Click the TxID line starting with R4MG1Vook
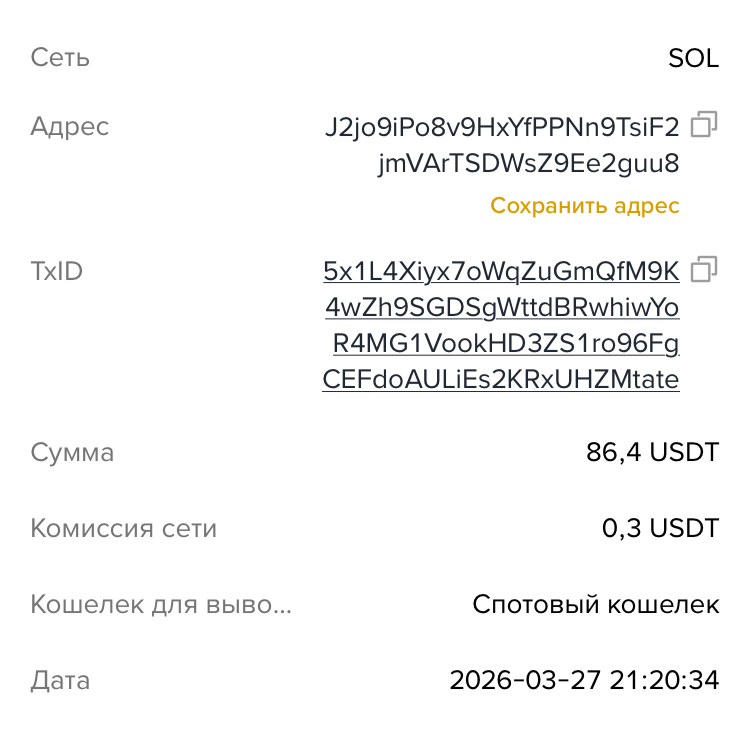The width and height of the screenshot is (750, 741). pos(505,344)
